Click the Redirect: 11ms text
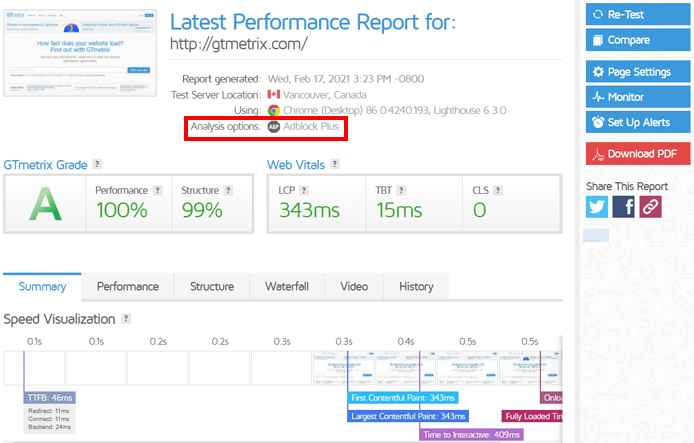694x443 pixels. 49,411
